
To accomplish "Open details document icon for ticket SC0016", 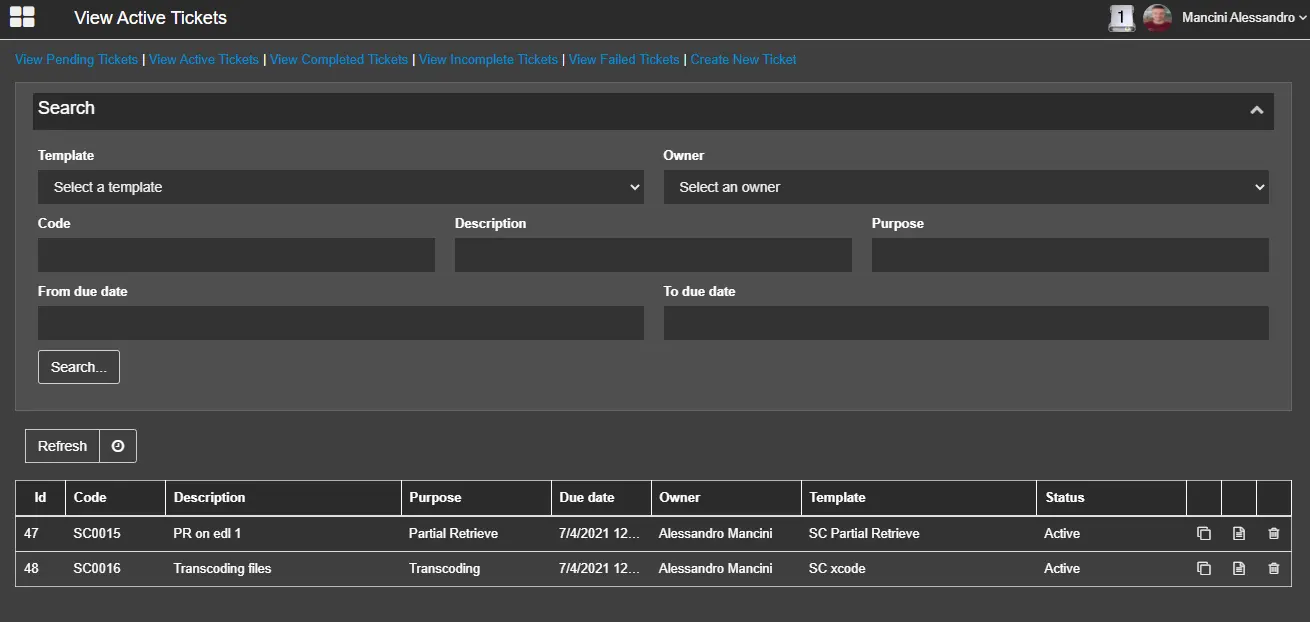I will pyautogui.click(x=1239, y=569).
